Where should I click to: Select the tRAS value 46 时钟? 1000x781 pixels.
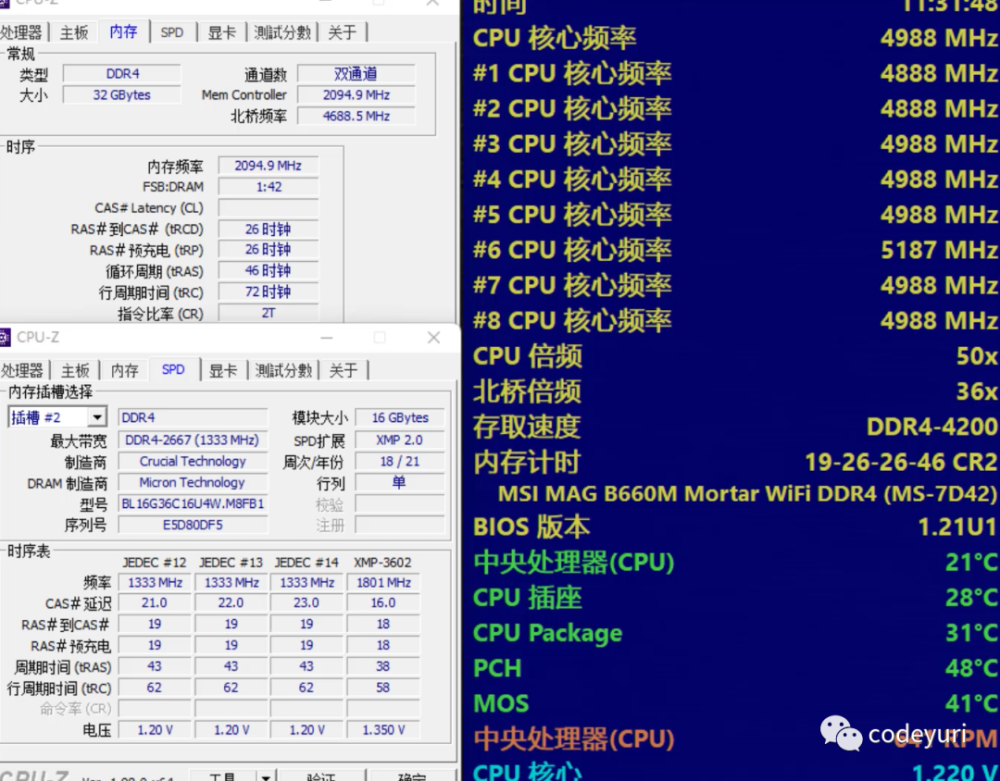tap(268, 271)
